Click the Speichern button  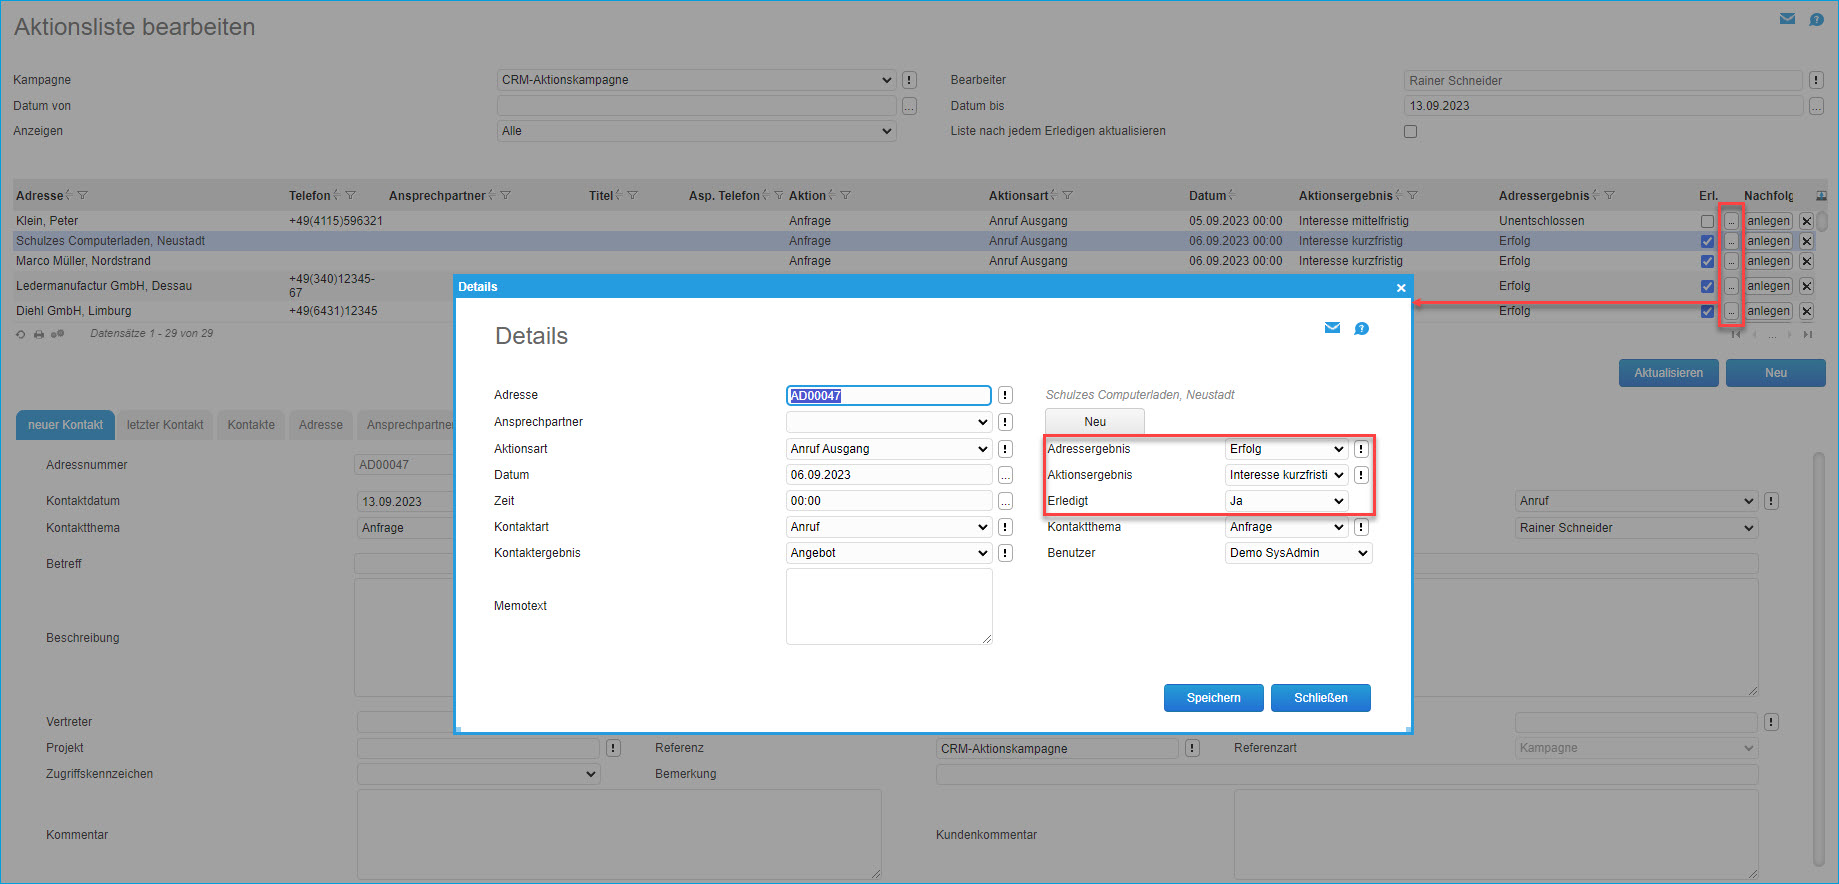pos(1213,698)
